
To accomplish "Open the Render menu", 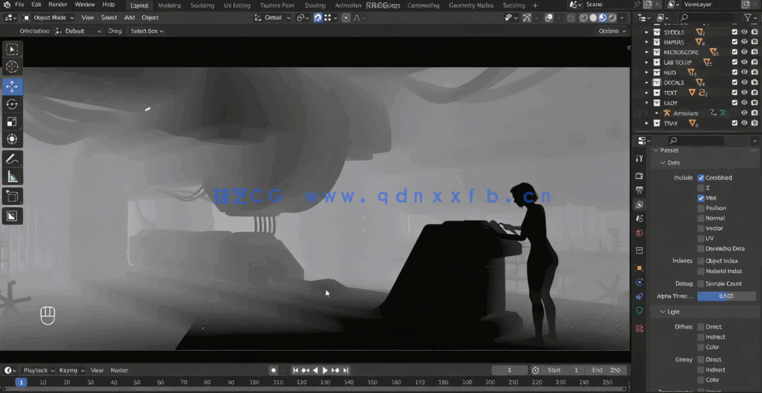I will click(57, 5).
